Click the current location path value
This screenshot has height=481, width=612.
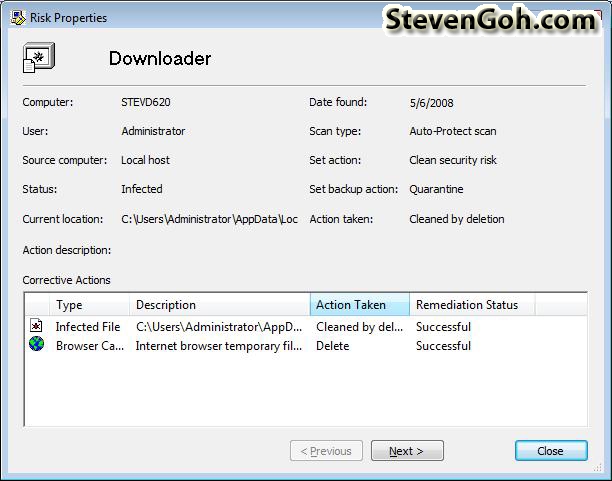pyautogui.click(x=209, y=219)
